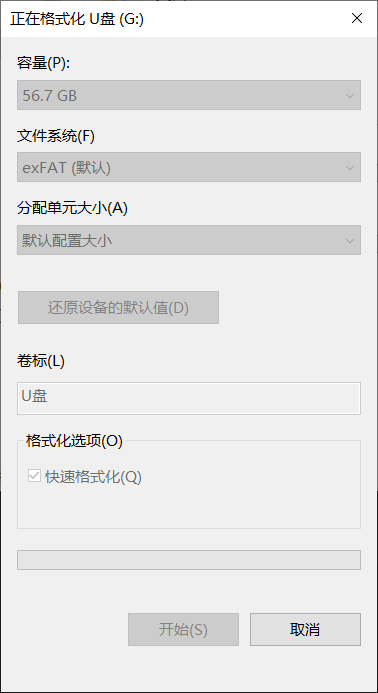Viewport: 378px width, 693px height.
Task: Expand the 默认配置大小 allocation size dropdown
Action: tap(189, 240)
